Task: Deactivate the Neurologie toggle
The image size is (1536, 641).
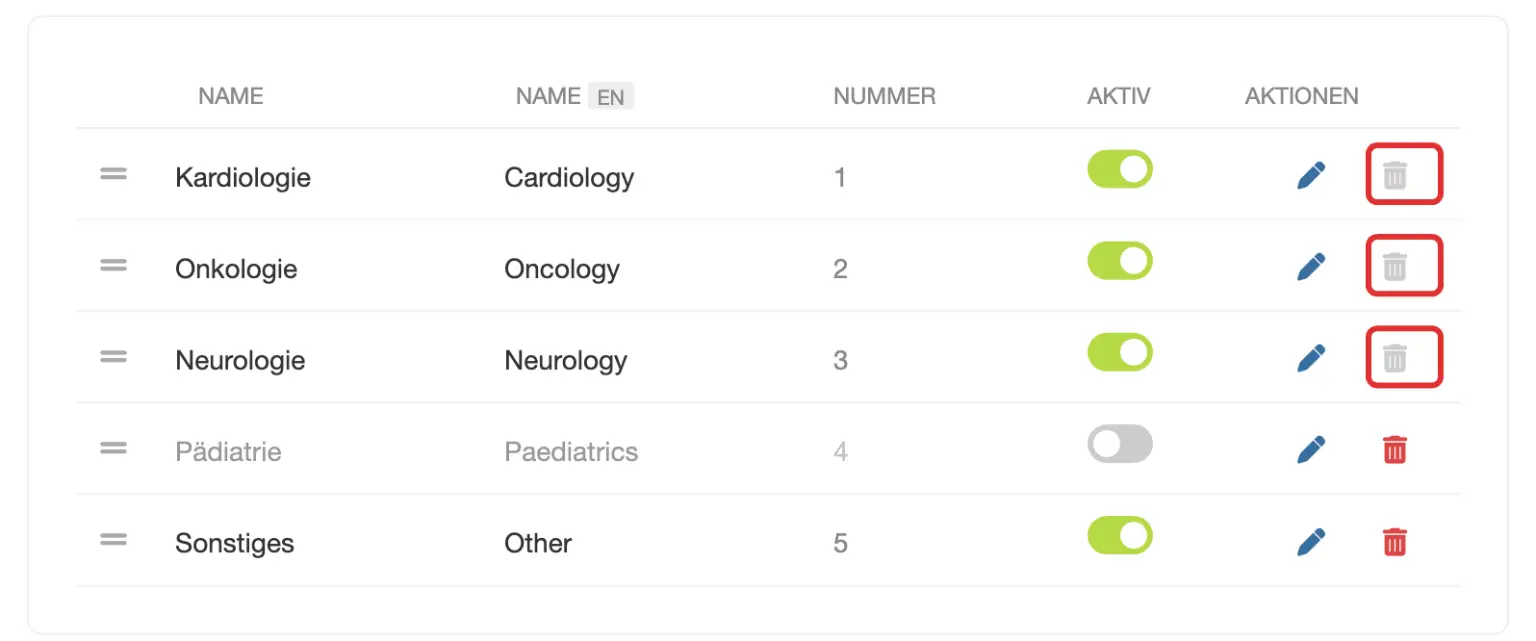Action: (1120, 352)
